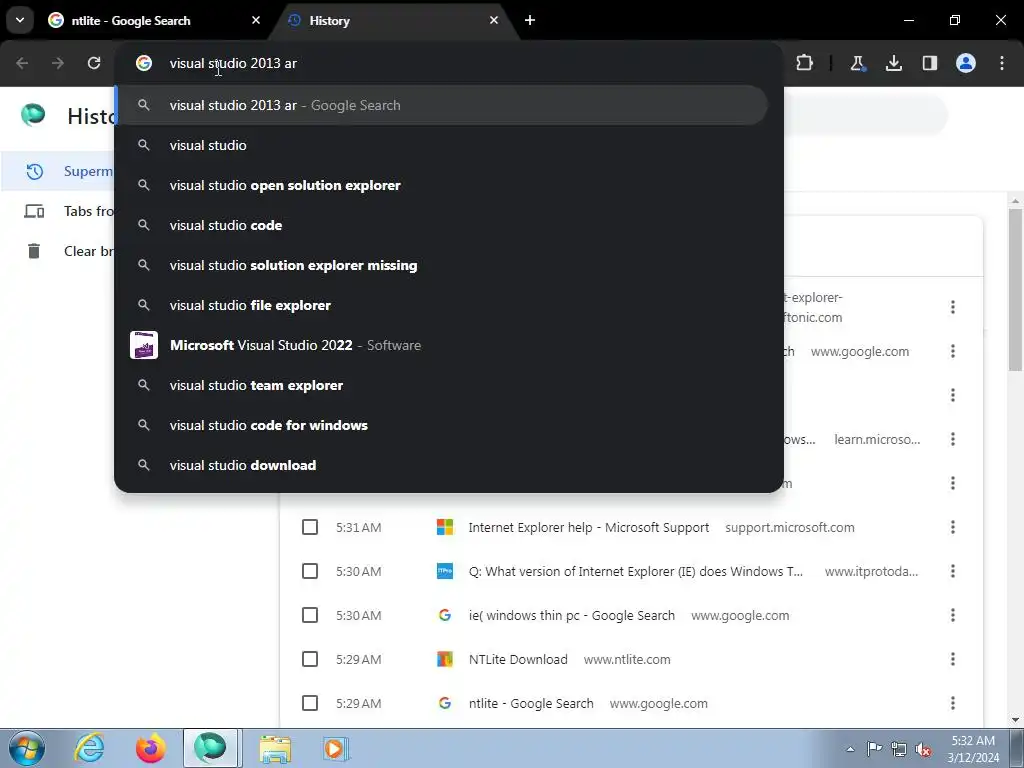Viewport: 1024px width, 768px height.
Task: Open the Extensions puzzle icon
Action: pos(805,63)
